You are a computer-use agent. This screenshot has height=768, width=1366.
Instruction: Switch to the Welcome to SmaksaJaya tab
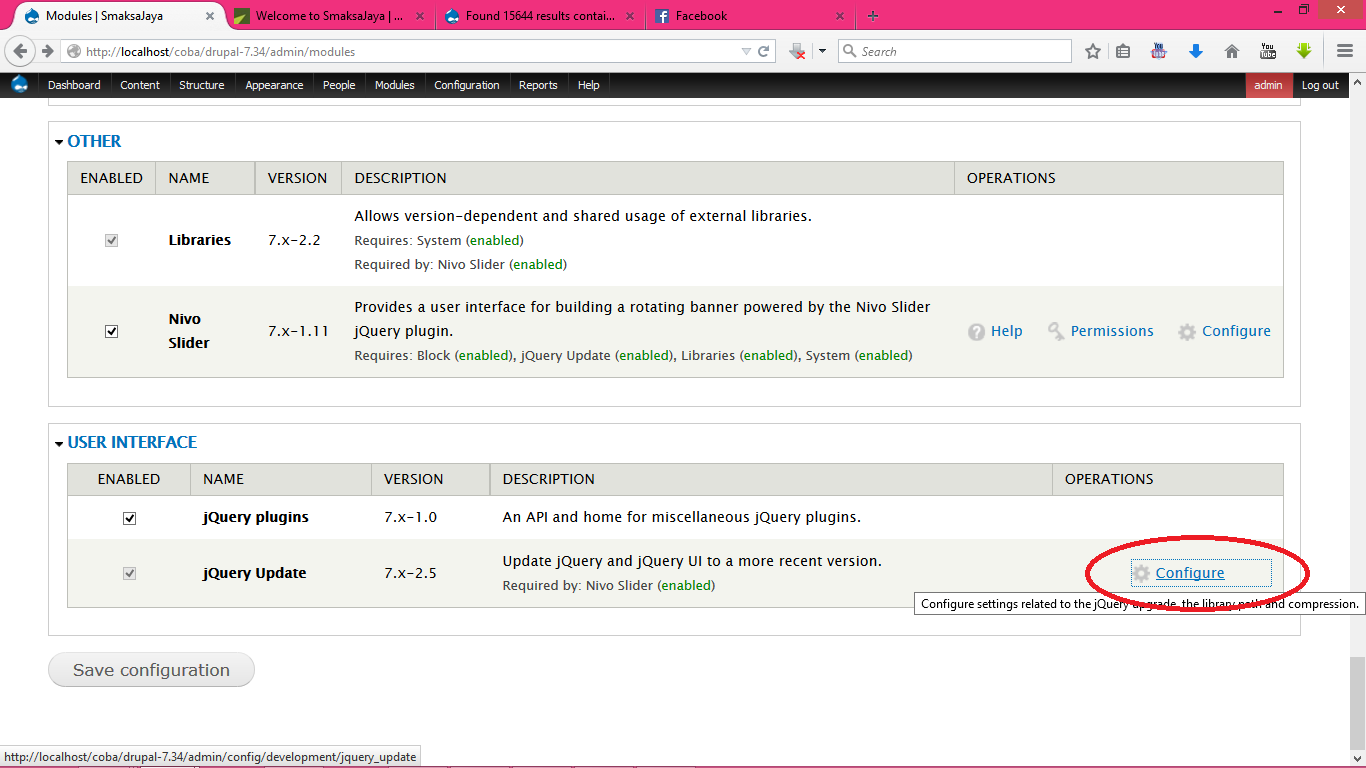click(328, 16)
